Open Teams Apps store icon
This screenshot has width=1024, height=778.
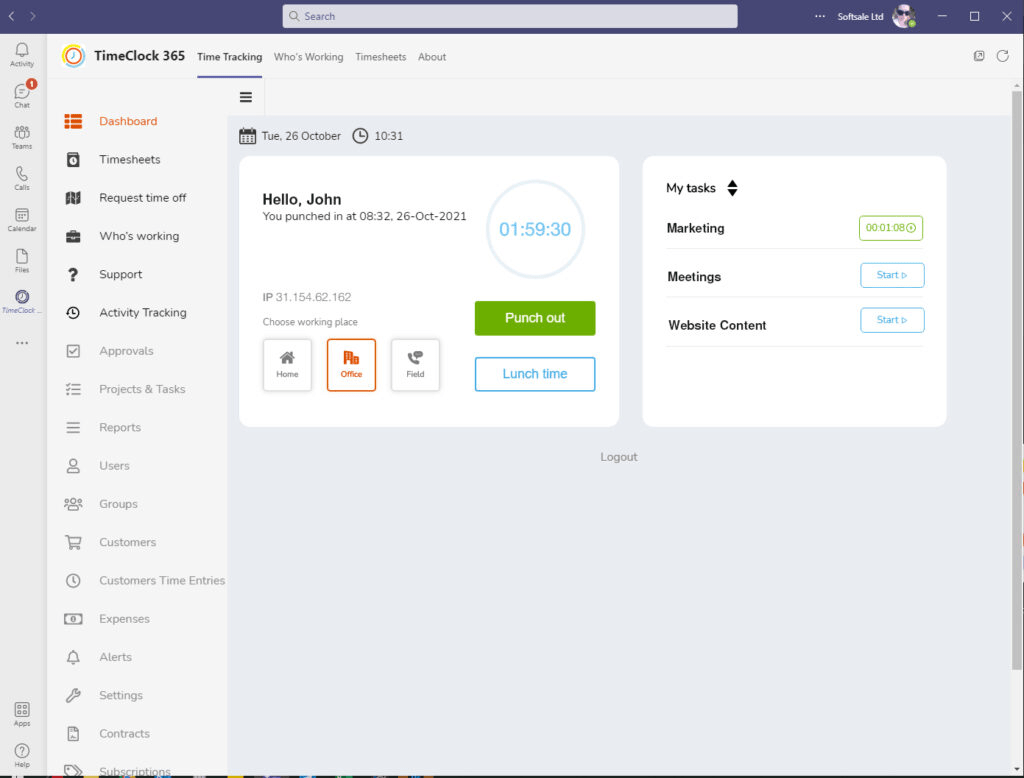click(x=22, y=714)
